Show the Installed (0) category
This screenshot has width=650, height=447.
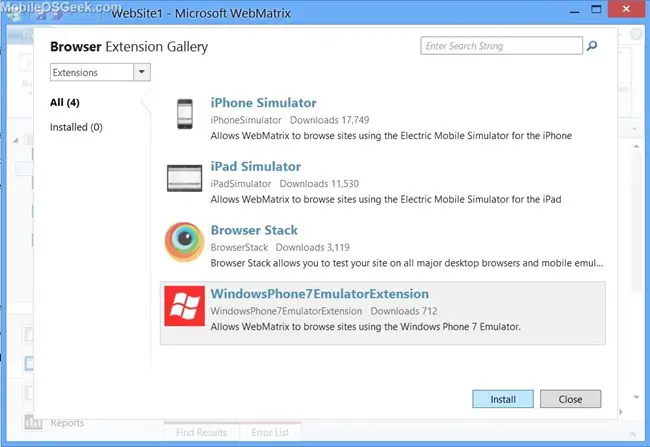coord(76,127)
